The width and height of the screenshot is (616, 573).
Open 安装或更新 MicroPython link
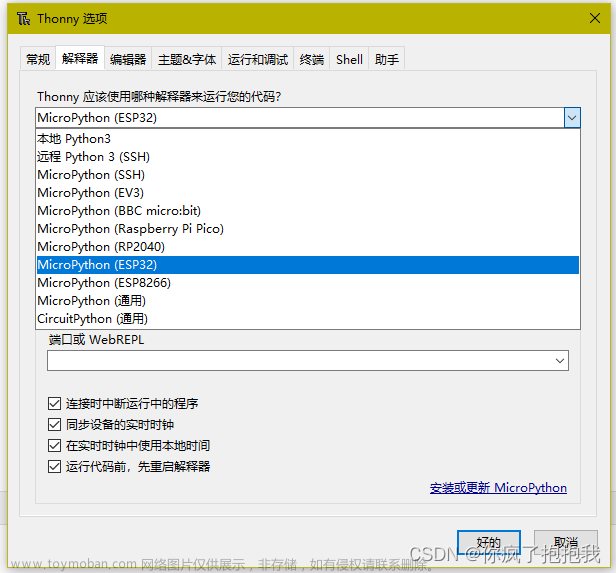(x=498, y=488)
